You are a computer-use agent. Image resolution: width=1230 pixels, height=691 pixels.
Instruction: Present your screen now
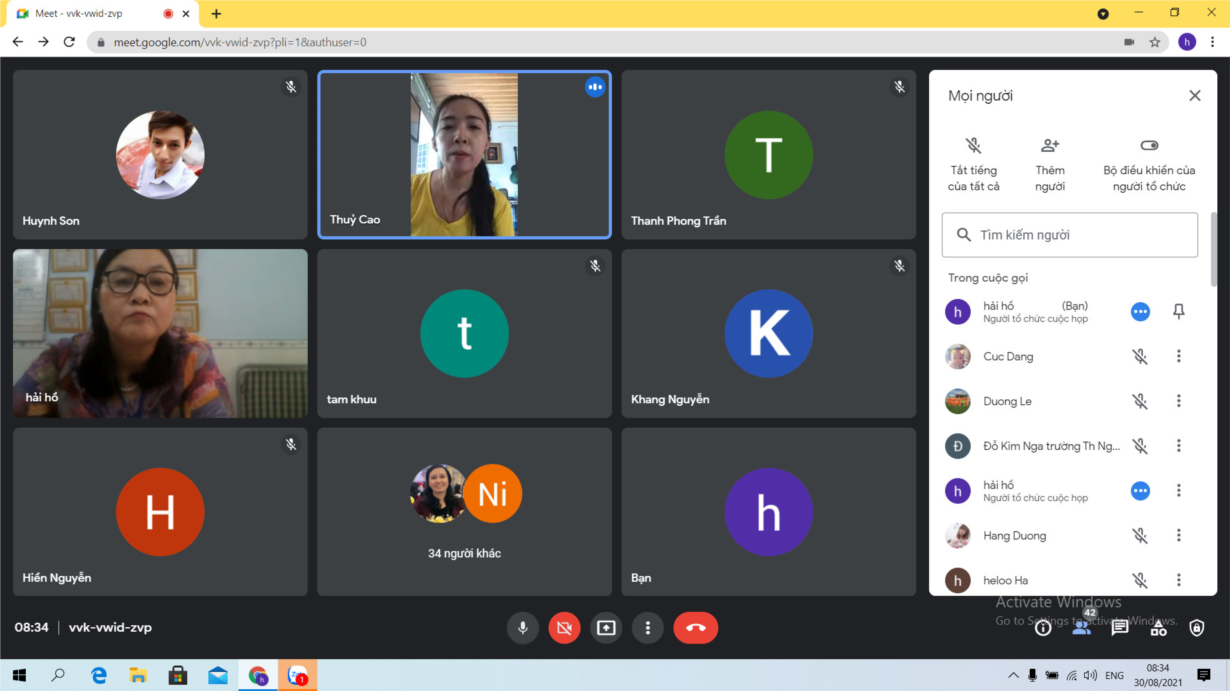pos(606,628)
